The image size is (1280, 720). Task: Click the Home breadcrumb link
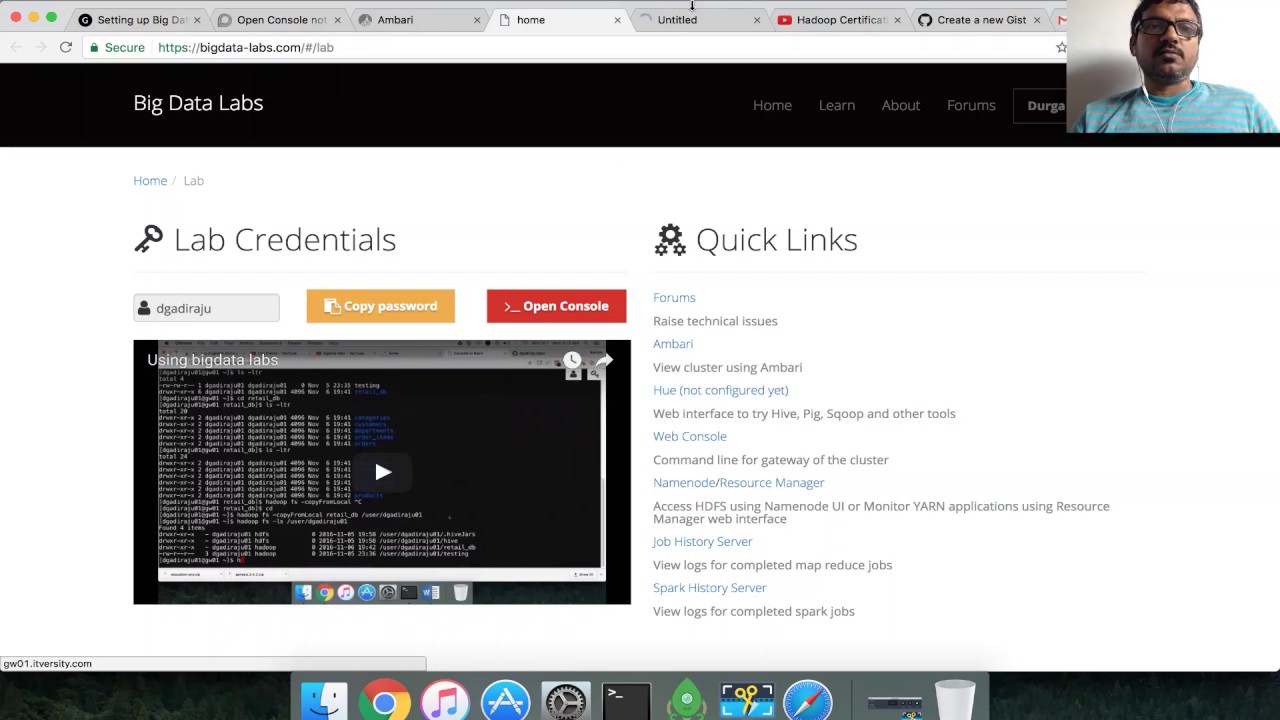(x=150, y=181)
